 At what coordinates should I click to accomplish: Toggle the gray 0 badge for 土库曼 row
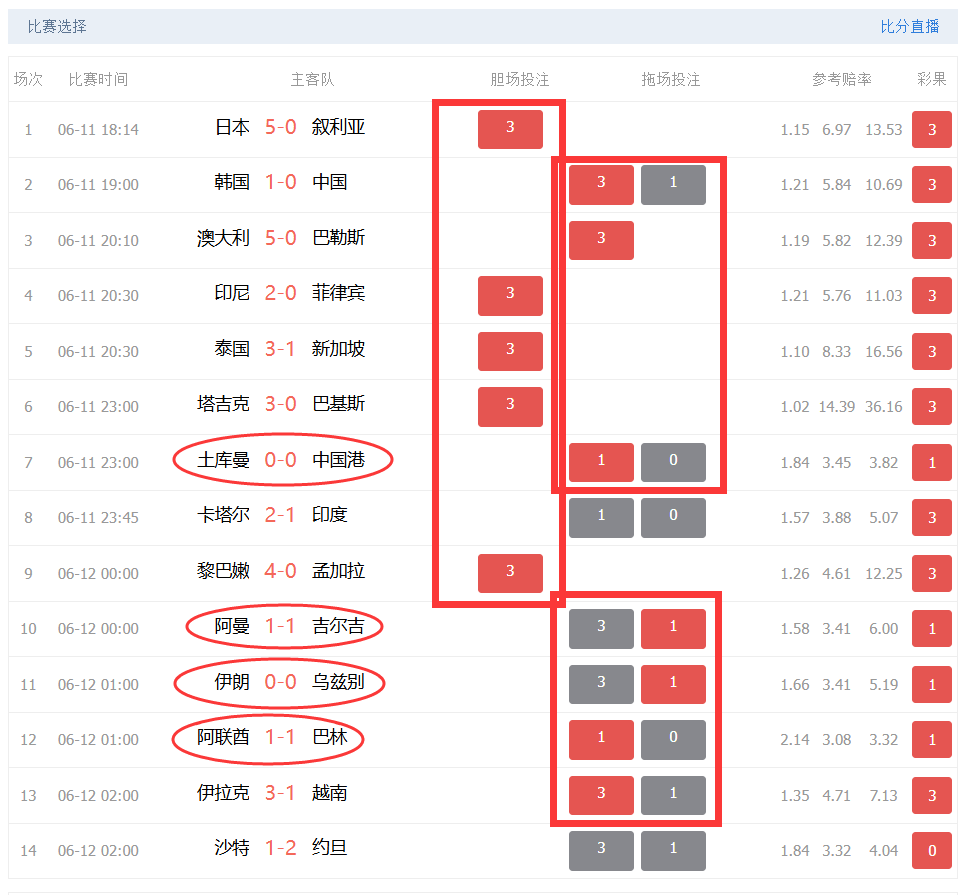click(673, 462)
